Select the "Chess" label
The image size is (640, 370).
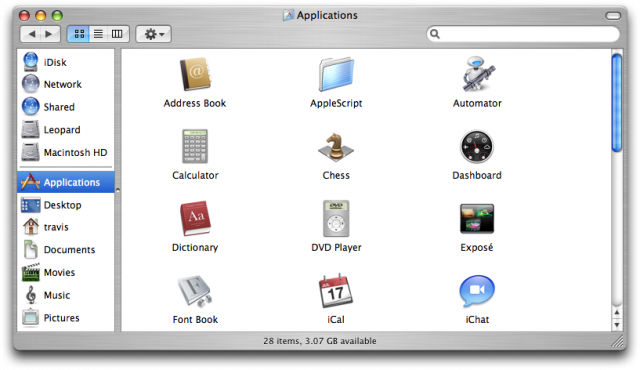point(336,175)
